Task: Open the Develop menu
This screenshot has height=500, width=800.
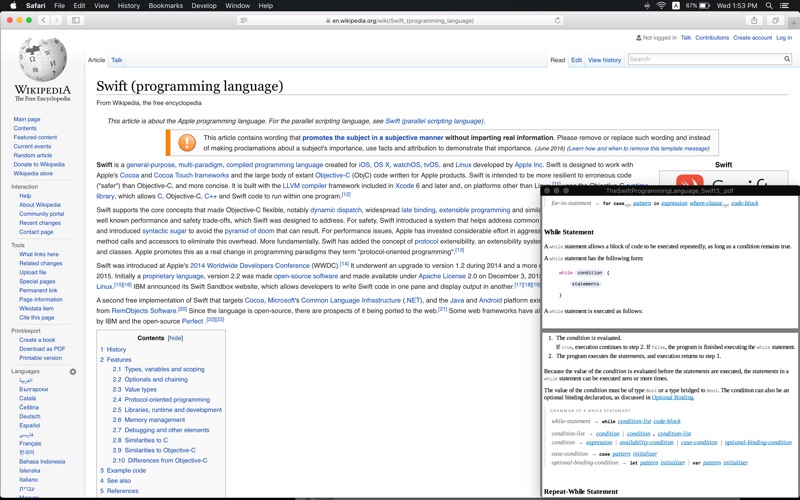Action: coord(204,6)
